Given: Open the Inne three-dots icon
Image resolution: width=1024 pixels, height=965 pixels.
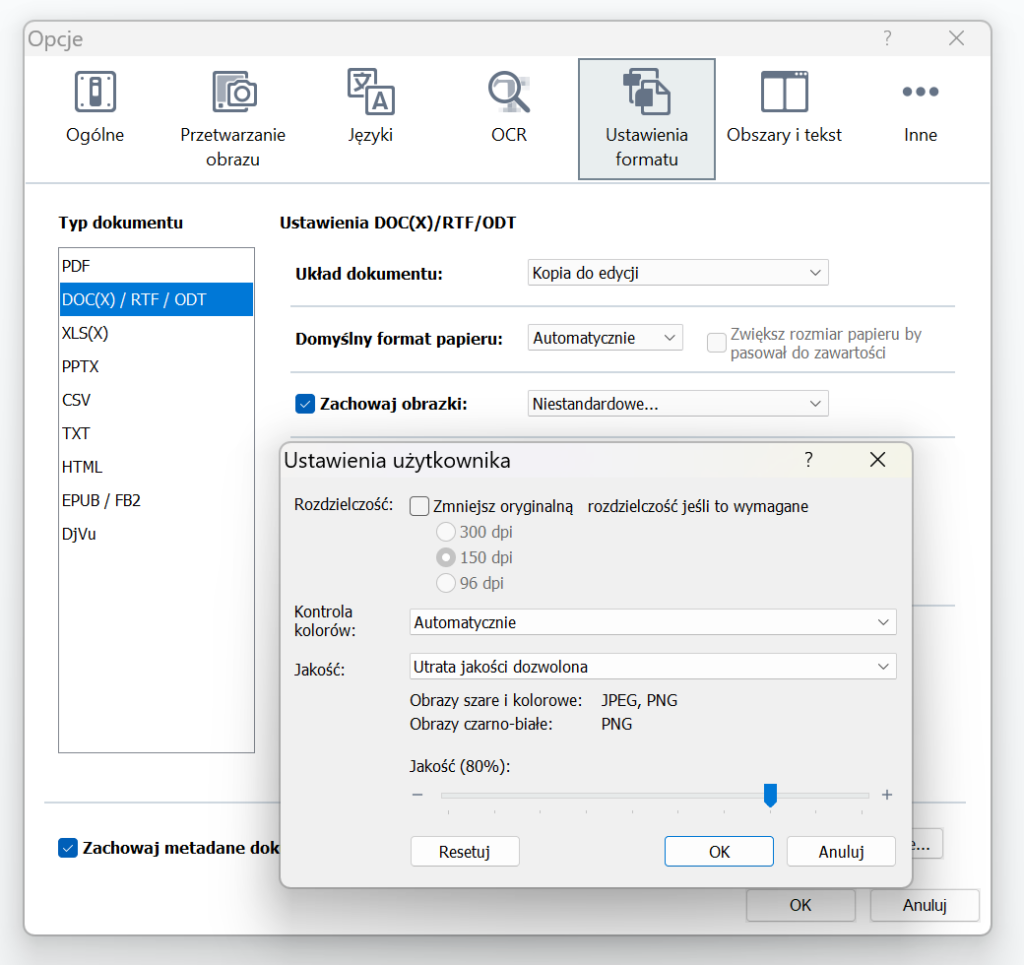Looking at the screenshot, I should 920,93.
